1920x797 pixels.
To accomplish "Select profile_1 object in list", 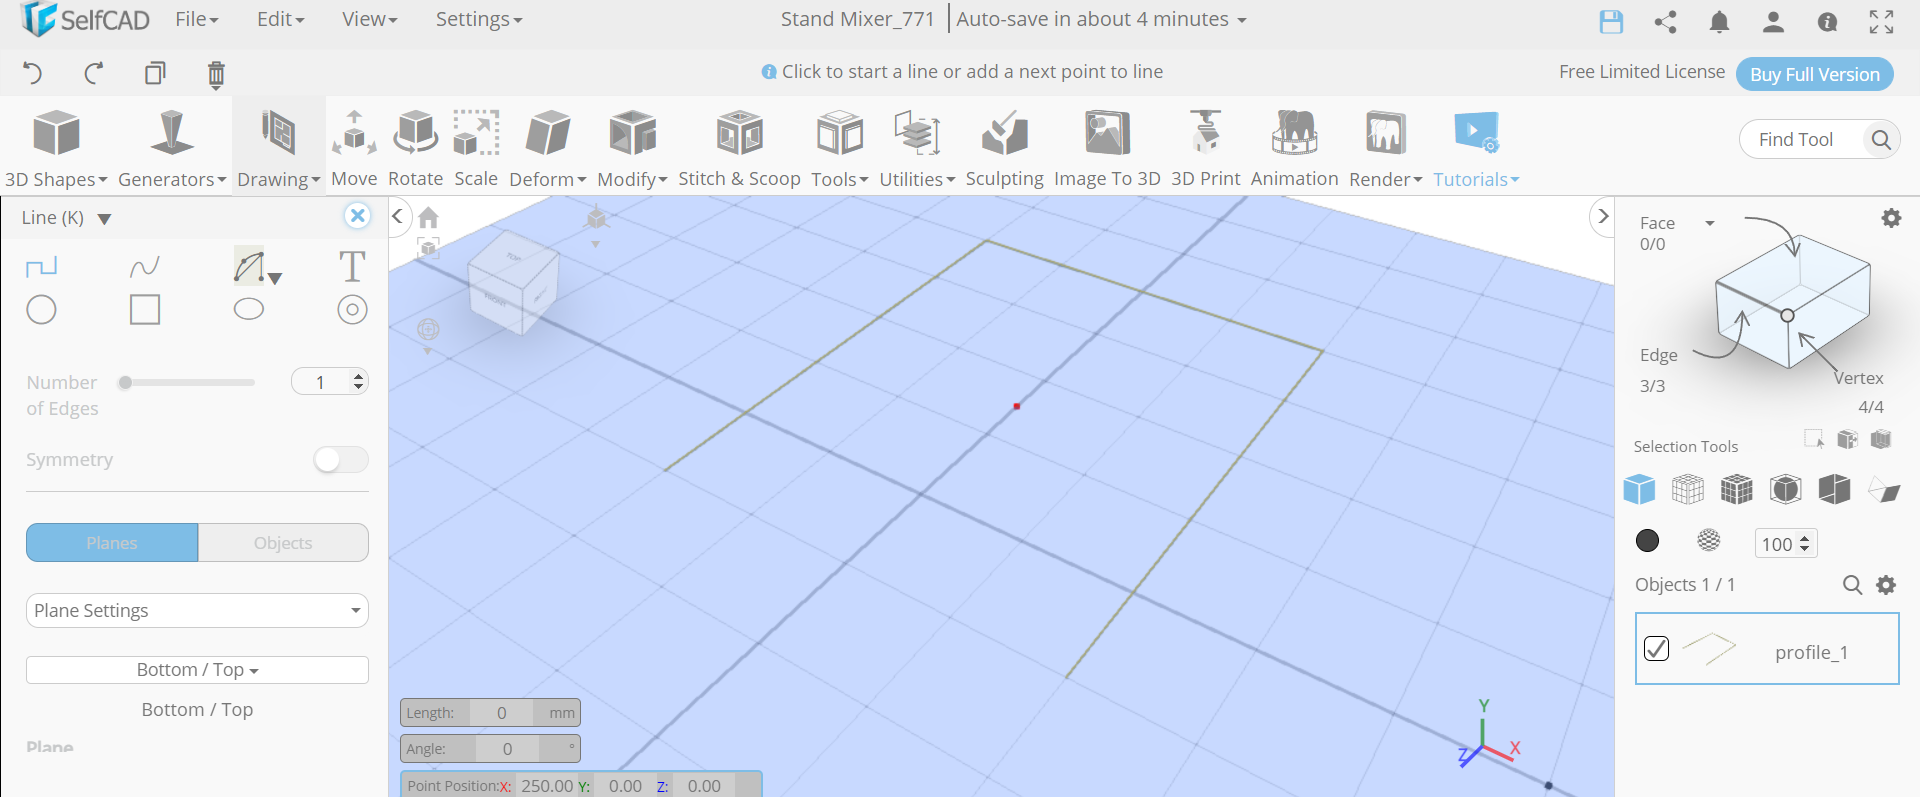I will pyautogui.click(x=1767, y=649).
